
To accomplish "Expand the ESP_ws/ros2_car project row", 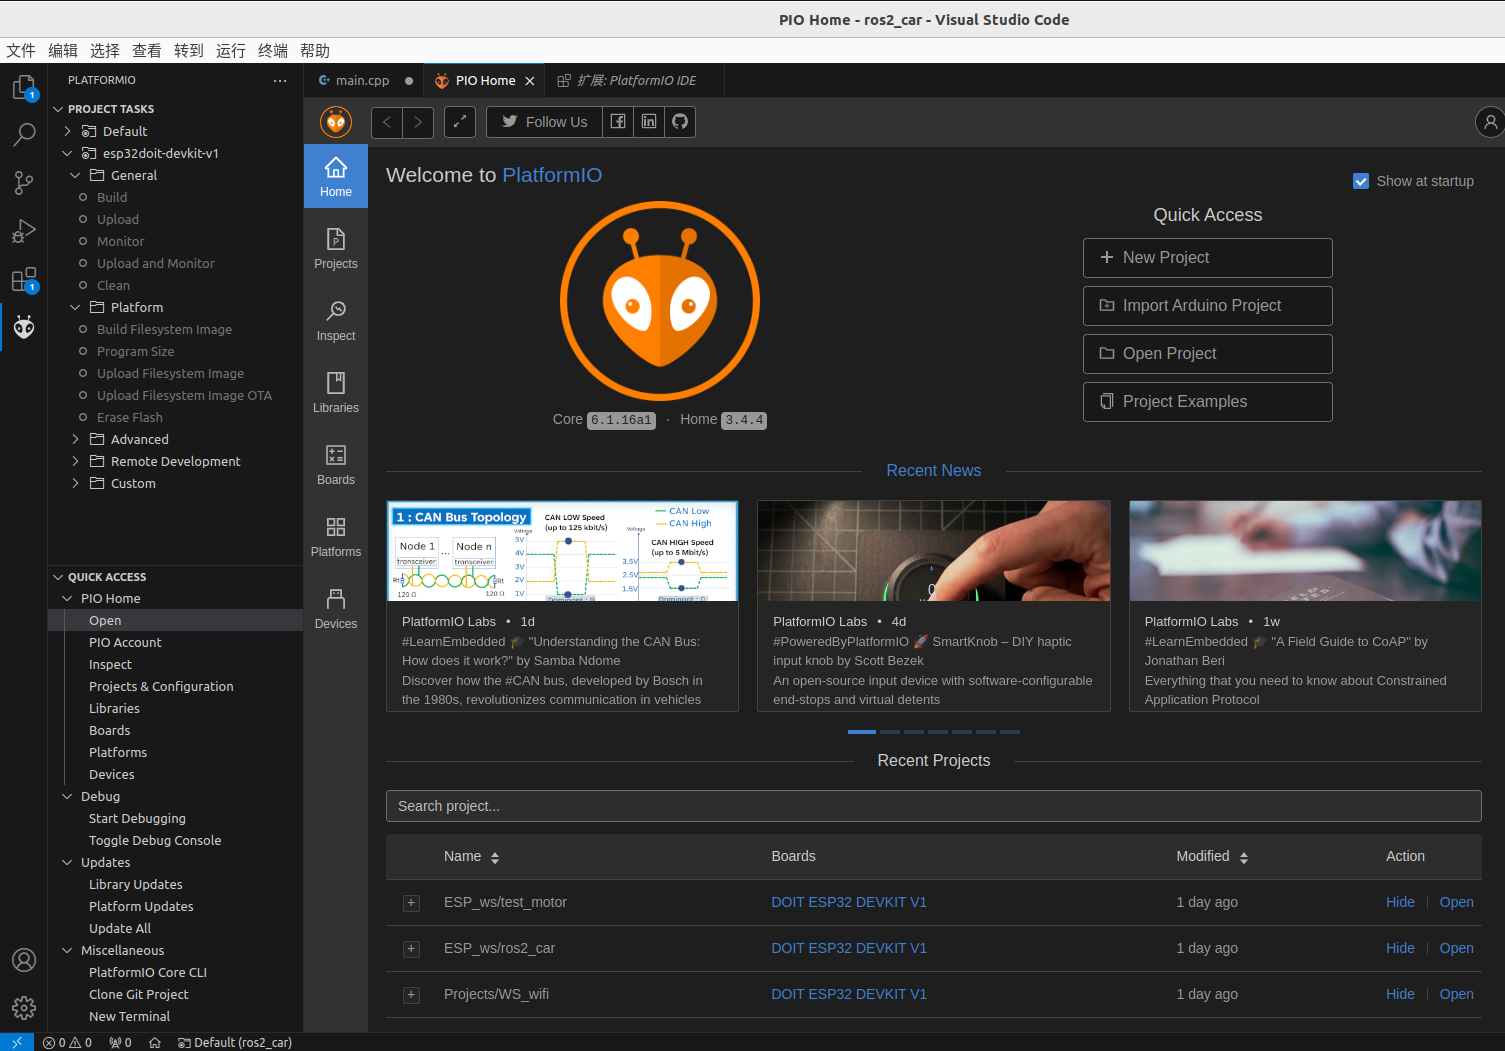I will [x=411, y=948].
